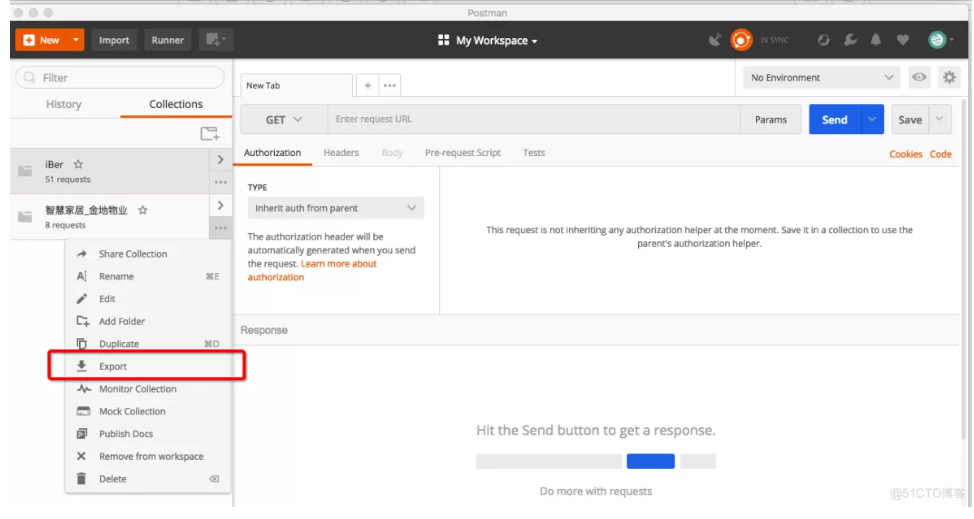Open the Save dropdown arrow
The width and height of the screenshot is (974, 519).
(940, 119)
